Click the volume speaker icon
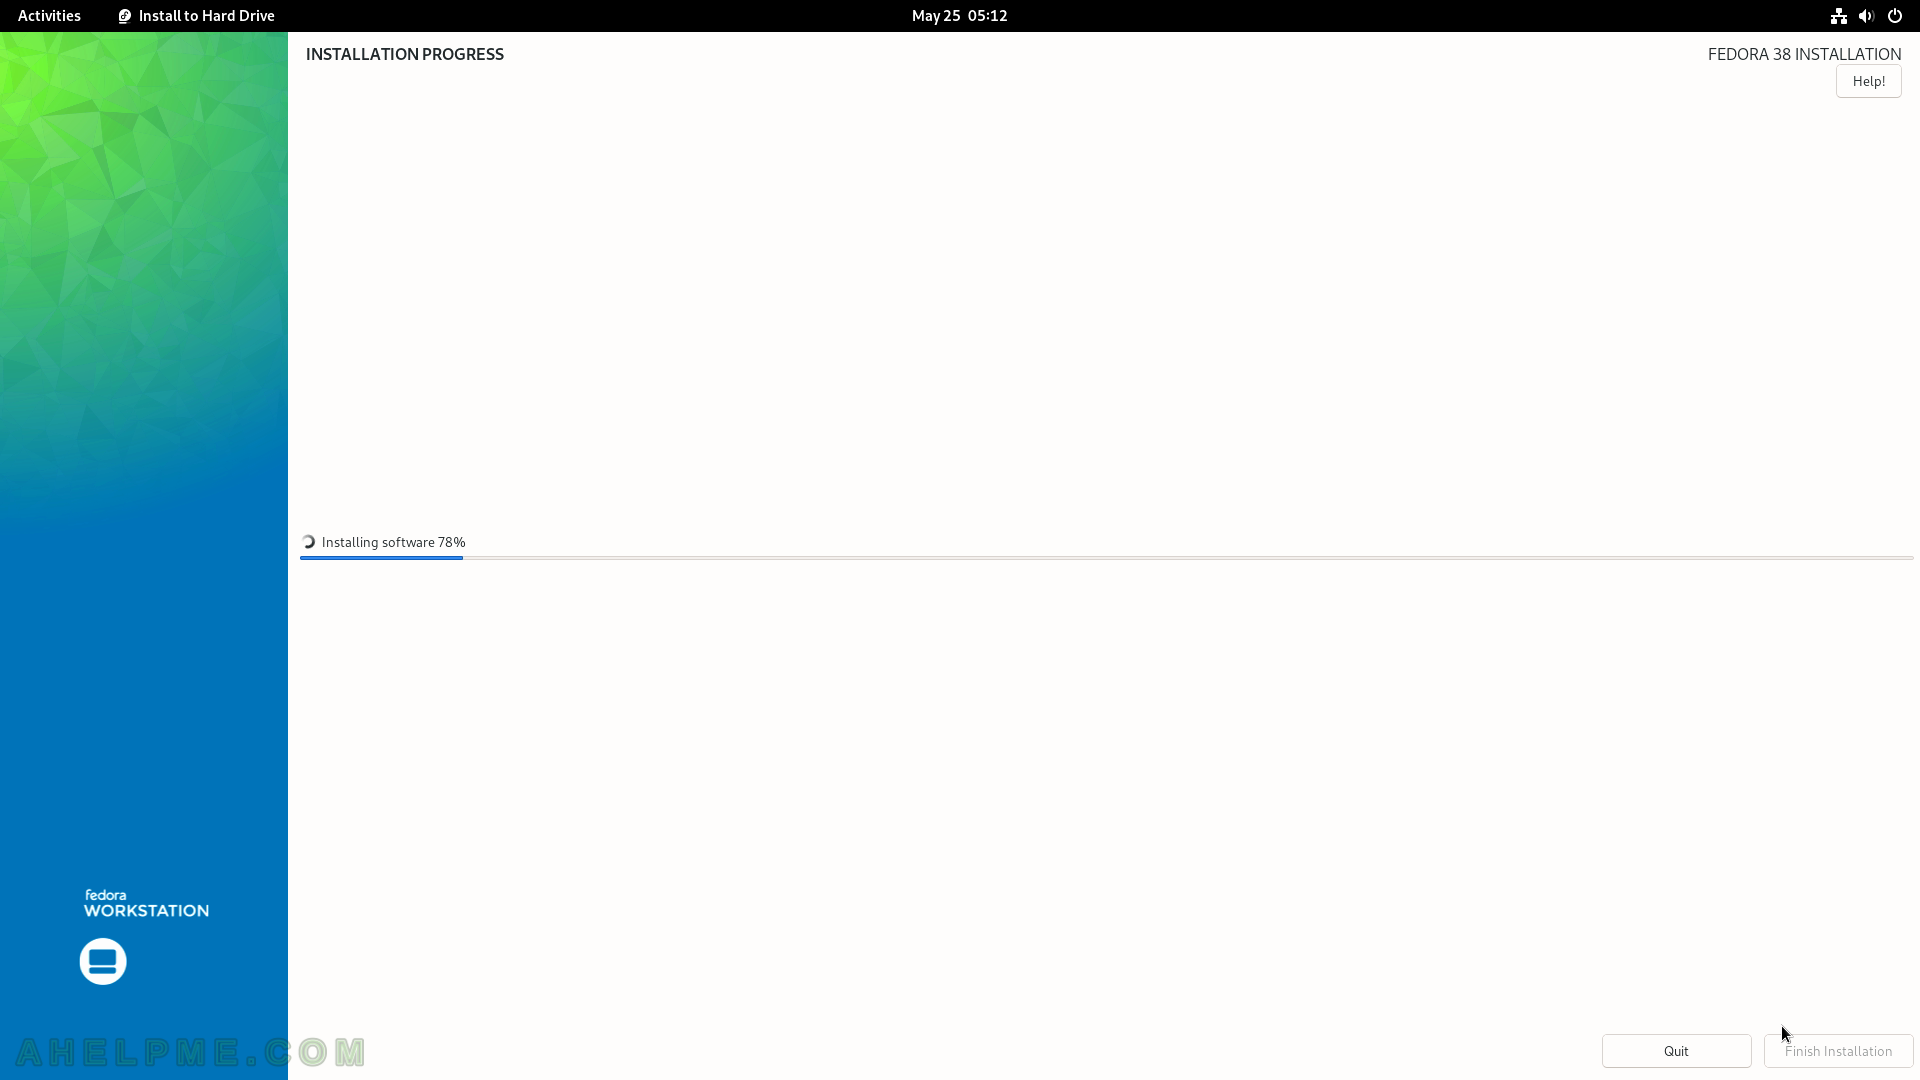Image resolution: width=1920 pixels, height=1080 pixels. point(1866,16)
